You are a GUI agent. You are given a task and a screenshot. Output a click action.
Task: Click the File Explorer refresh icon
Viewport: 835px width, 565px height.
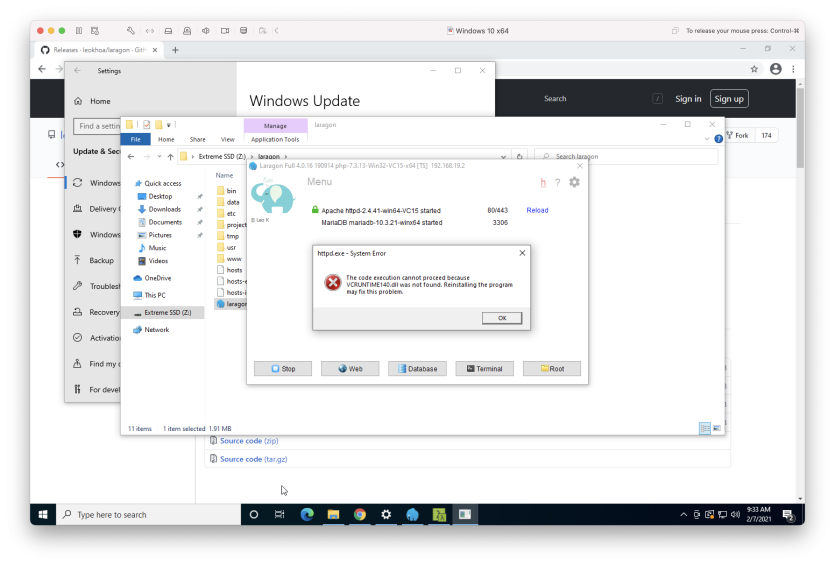coord(520,157)
